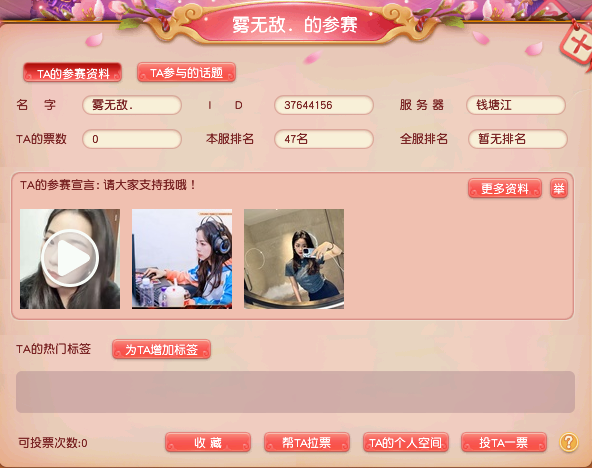Open the headphones gaming photo thumbnail

[x=182, y=259]
